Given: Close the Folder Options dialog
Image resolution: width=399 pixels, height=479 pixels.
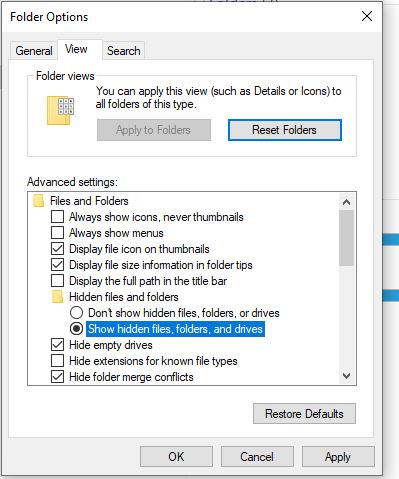Looking at the screenshot, I should click(x=367, y=16).
